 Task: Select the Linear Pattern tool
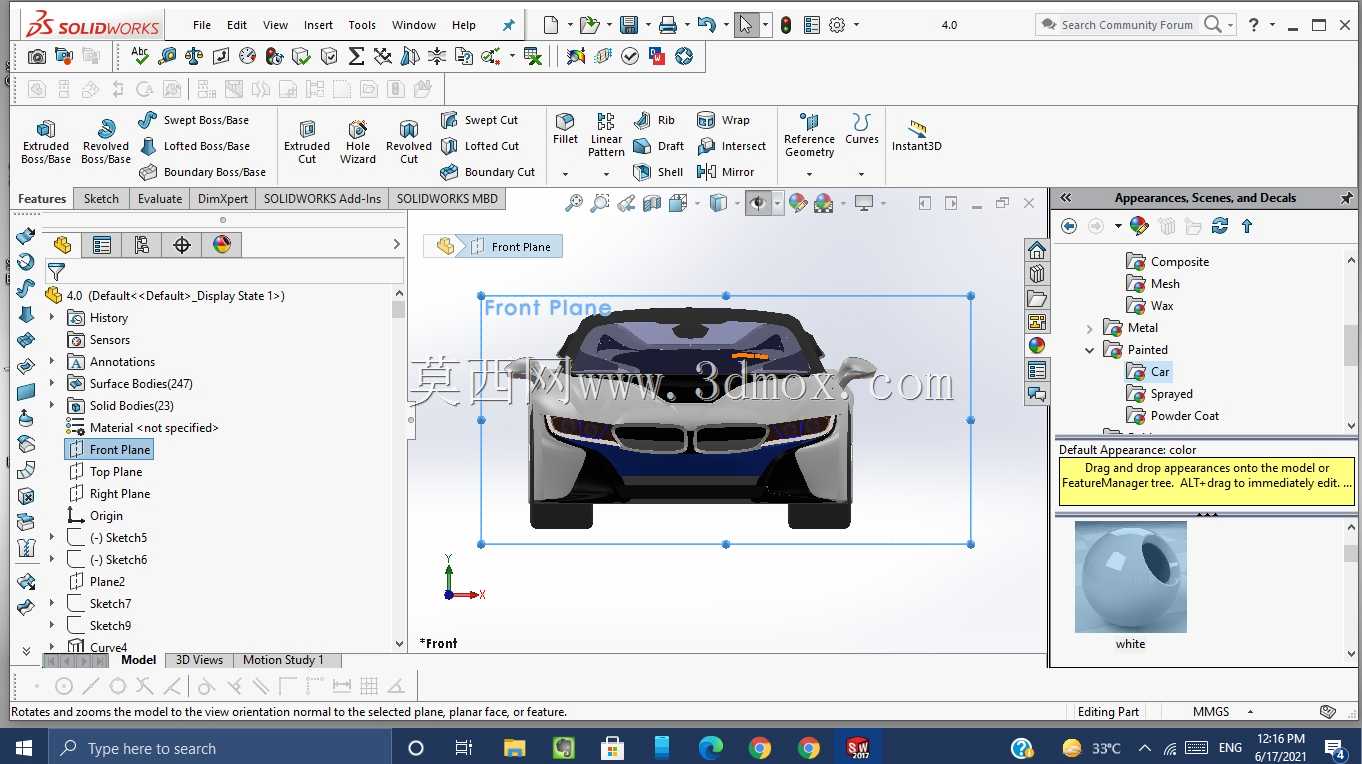(x=606, y=135)
